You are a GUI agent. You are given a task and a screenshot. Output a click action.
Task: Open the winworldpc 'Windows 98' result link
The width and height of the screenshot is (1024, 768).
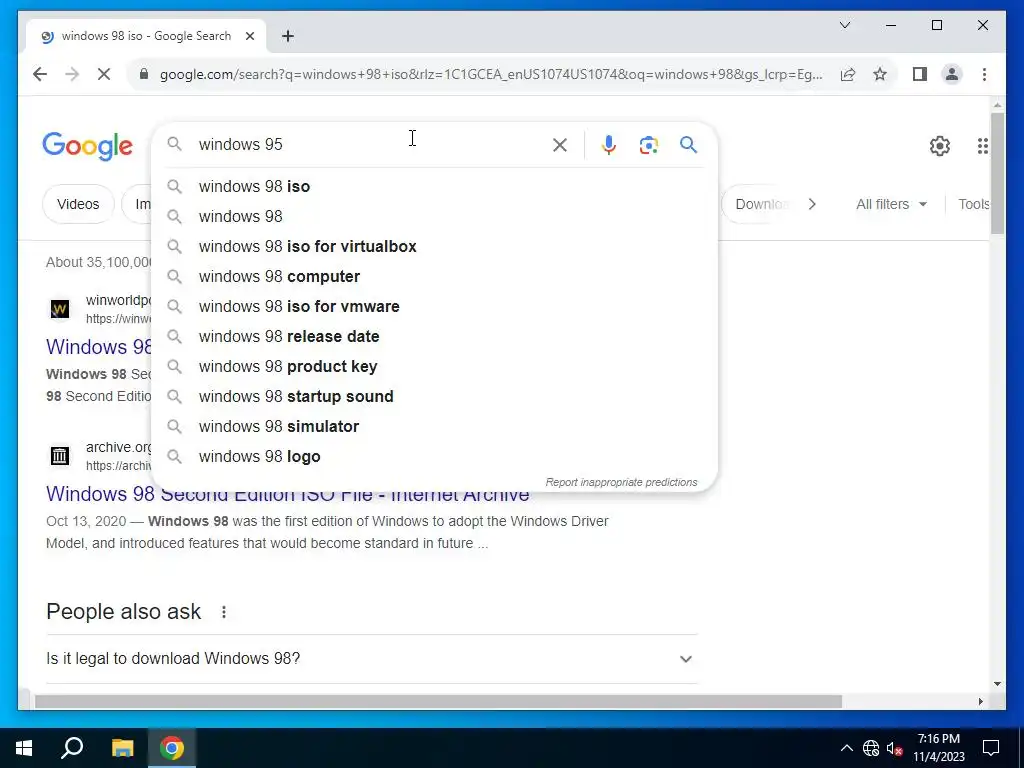(x=99, y=347)
